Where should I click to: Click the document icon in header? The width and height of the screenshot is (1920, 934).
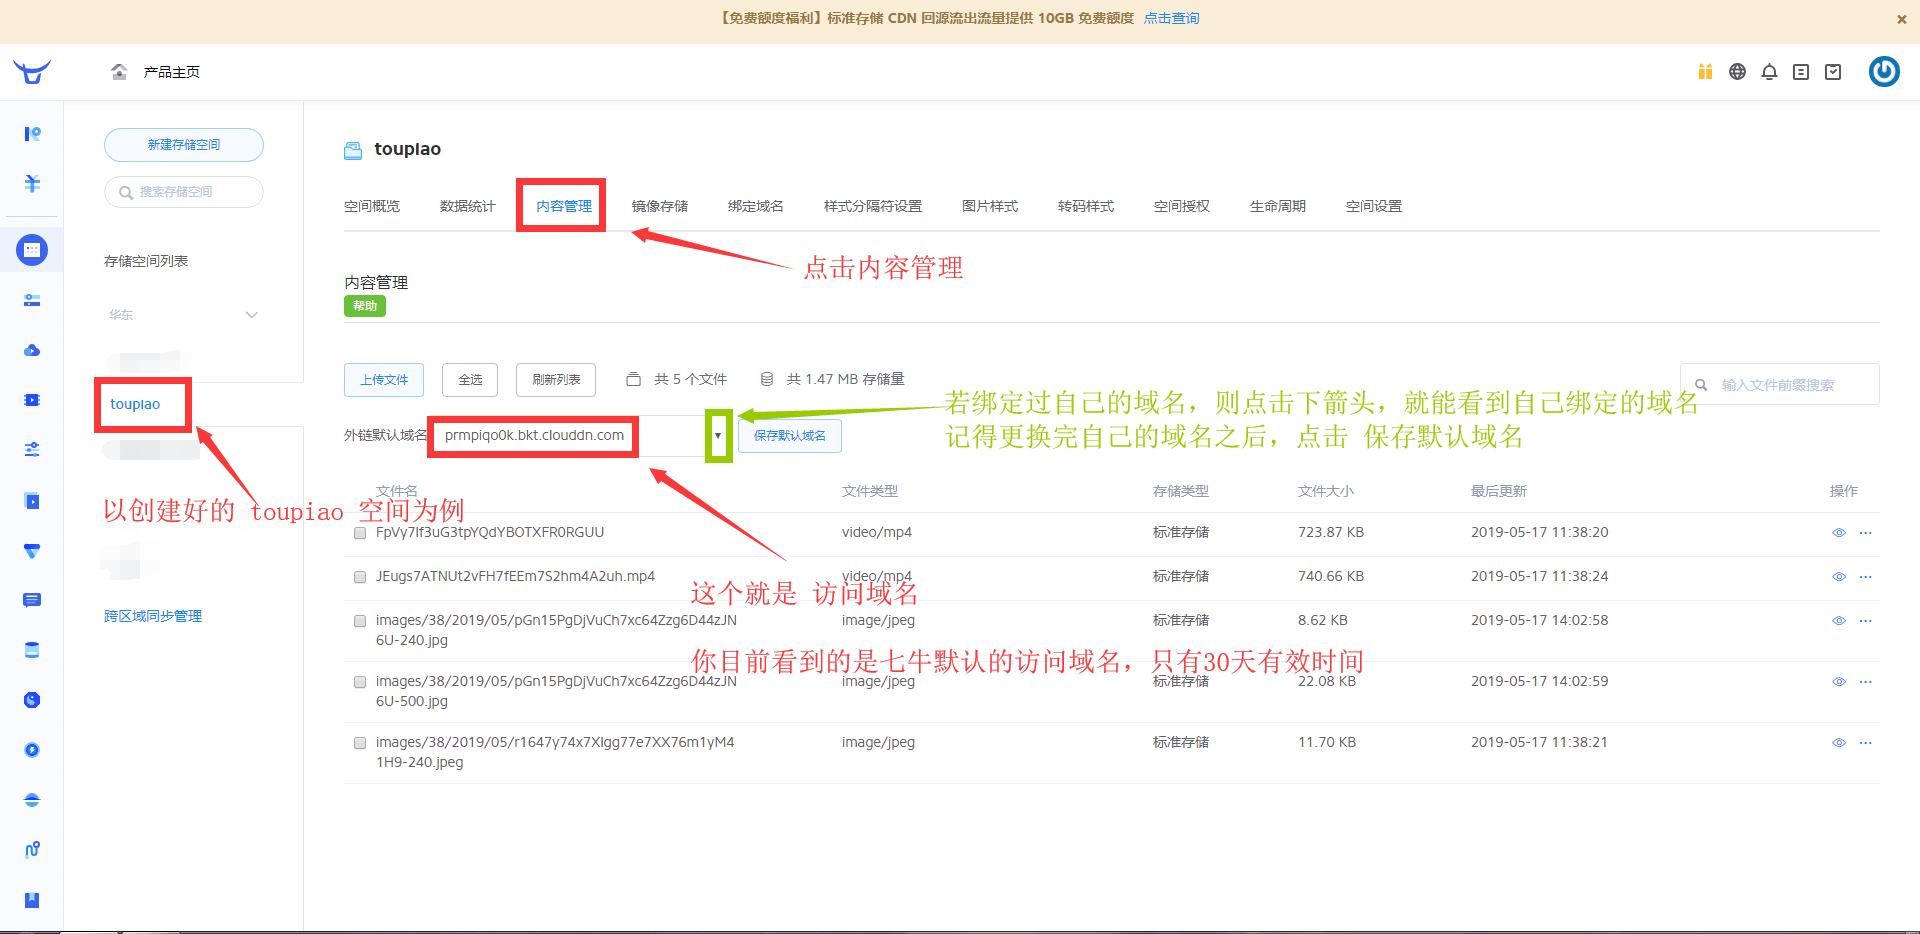coord(1801,72)
